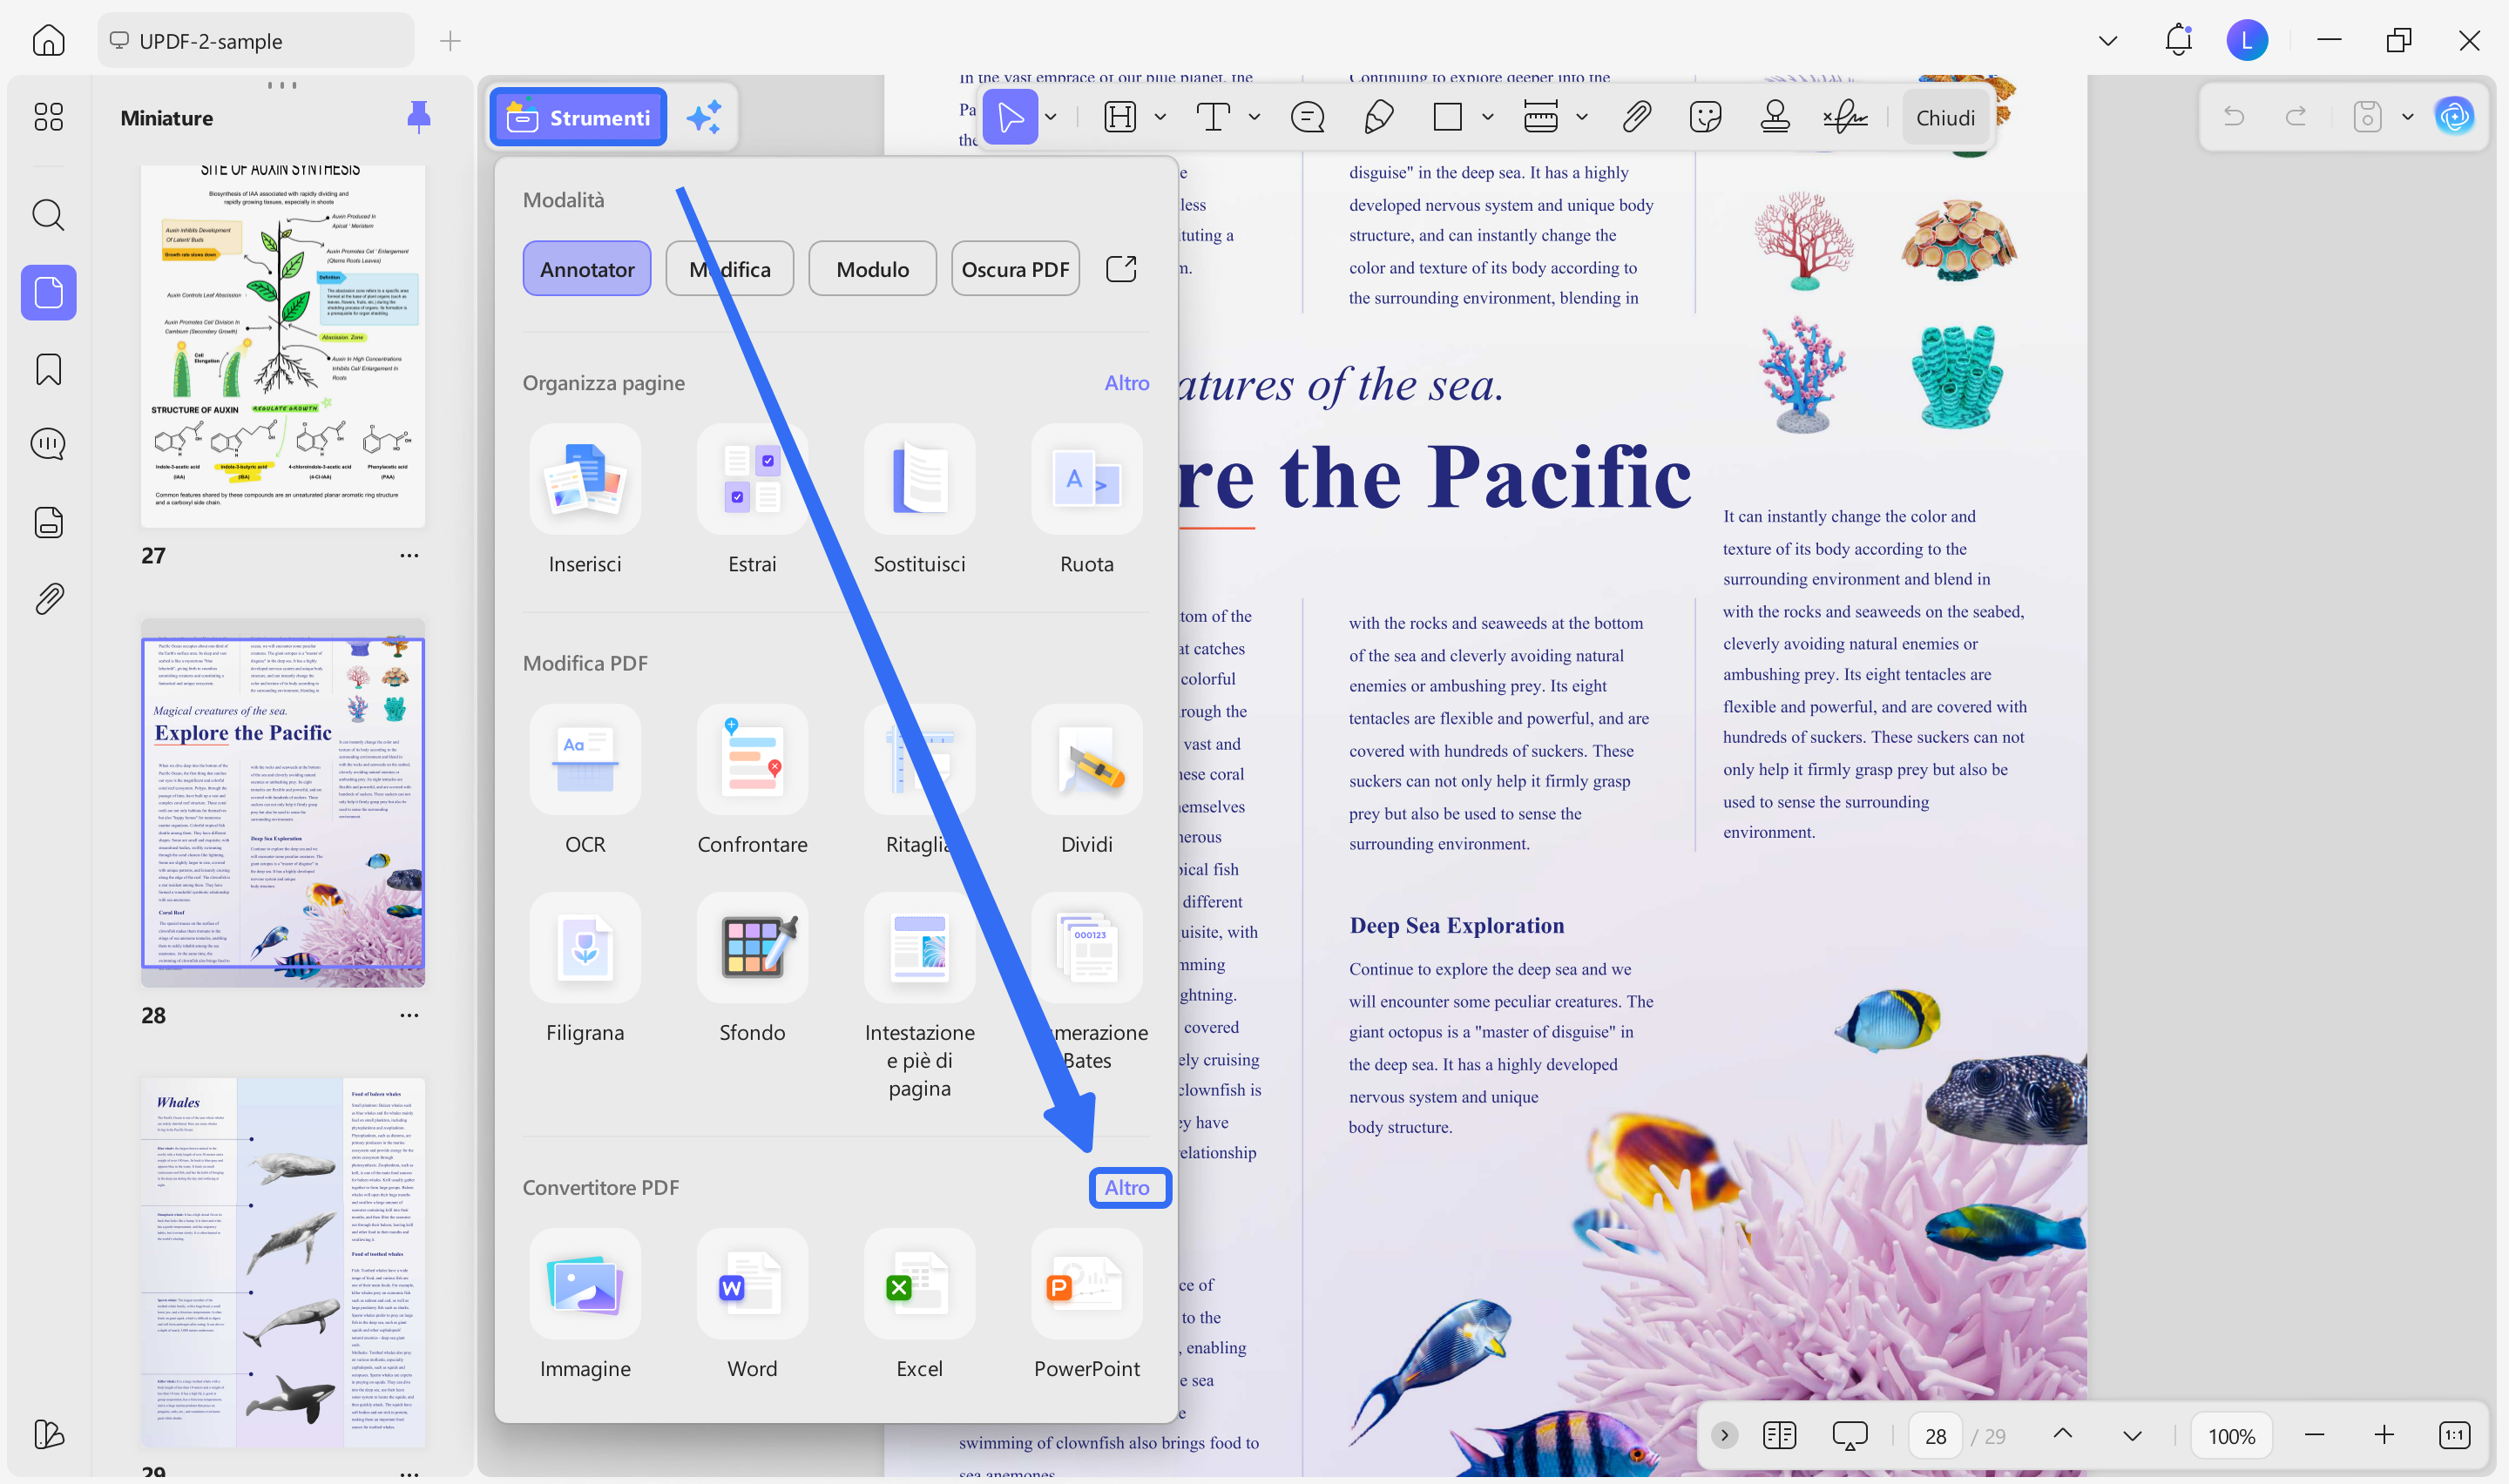Open notifications bell
The width and height of the screenshot is (2509, 1484).
pyautogui.click(x=2178, y=40)
